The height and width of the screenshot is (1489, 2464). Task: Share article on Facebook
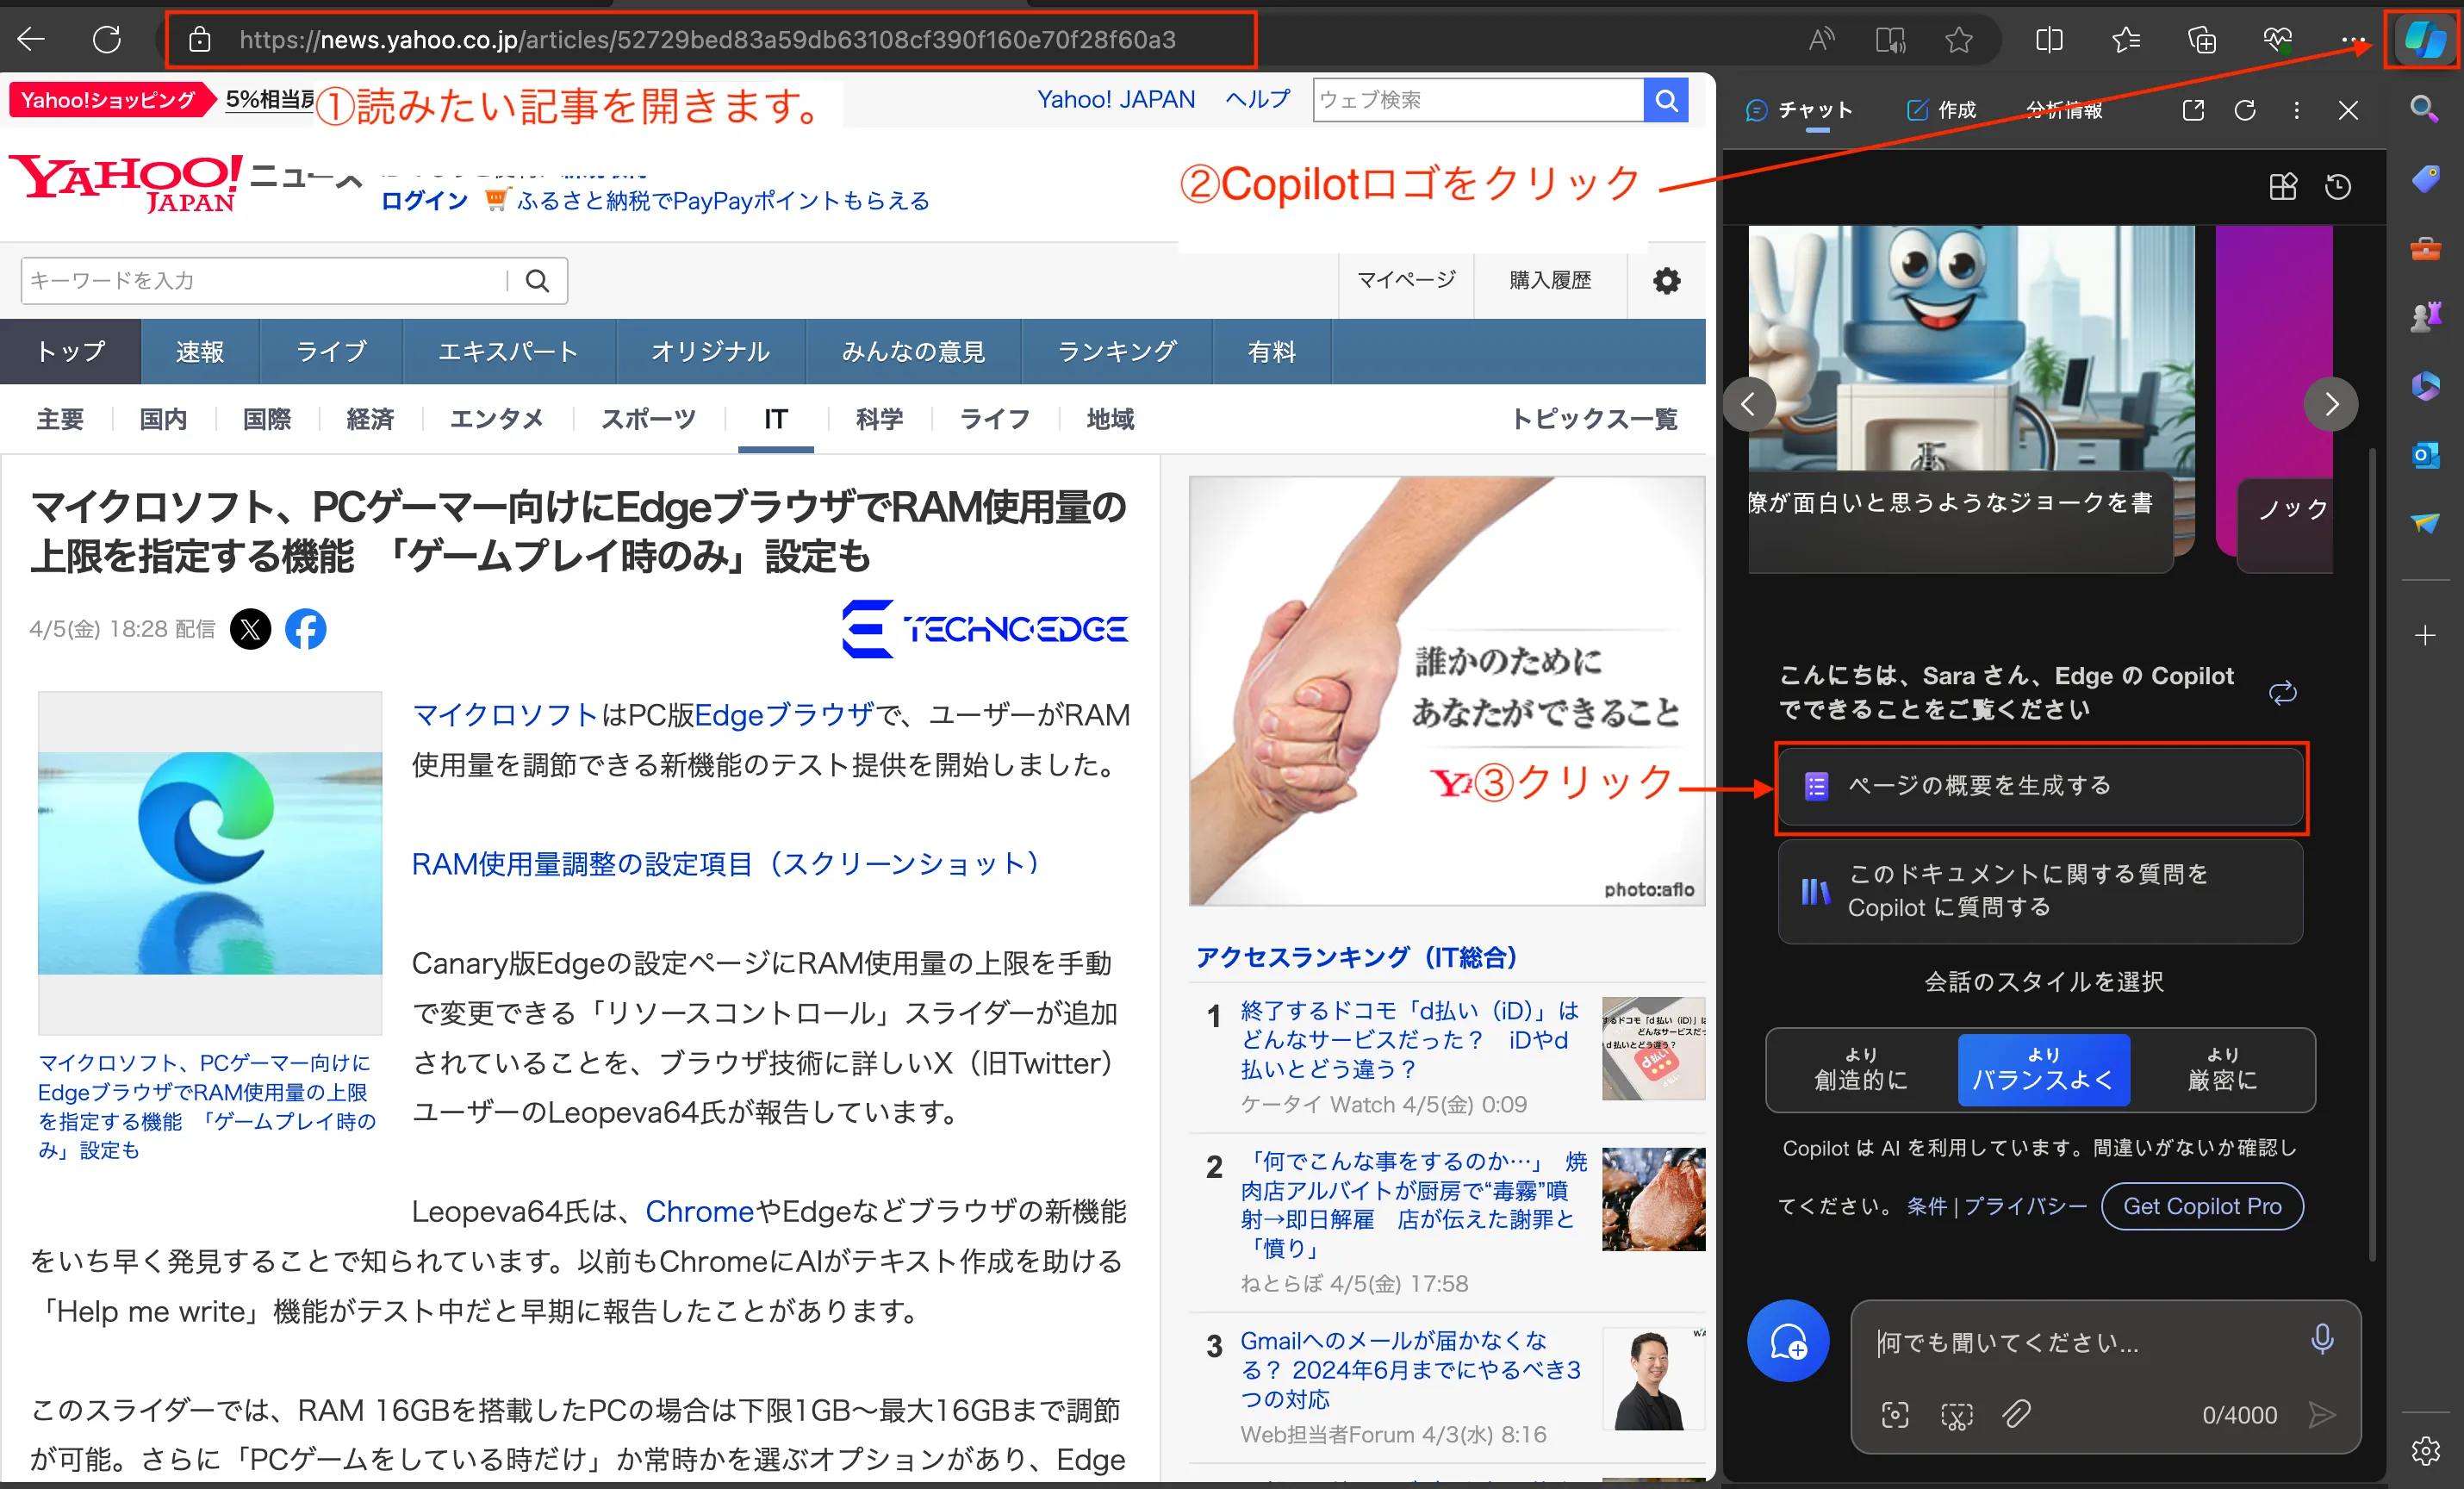click(306, 629)
